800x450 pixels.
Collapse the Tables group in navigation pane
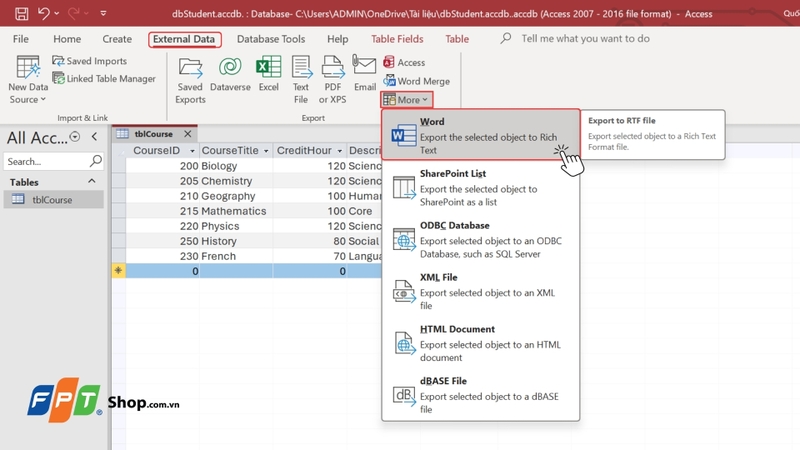point(93,182)
